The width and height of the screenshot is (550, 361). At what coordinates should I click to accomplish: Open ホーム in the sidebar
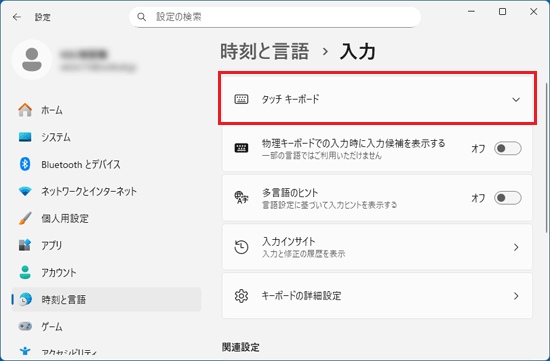tap(106, 110)
